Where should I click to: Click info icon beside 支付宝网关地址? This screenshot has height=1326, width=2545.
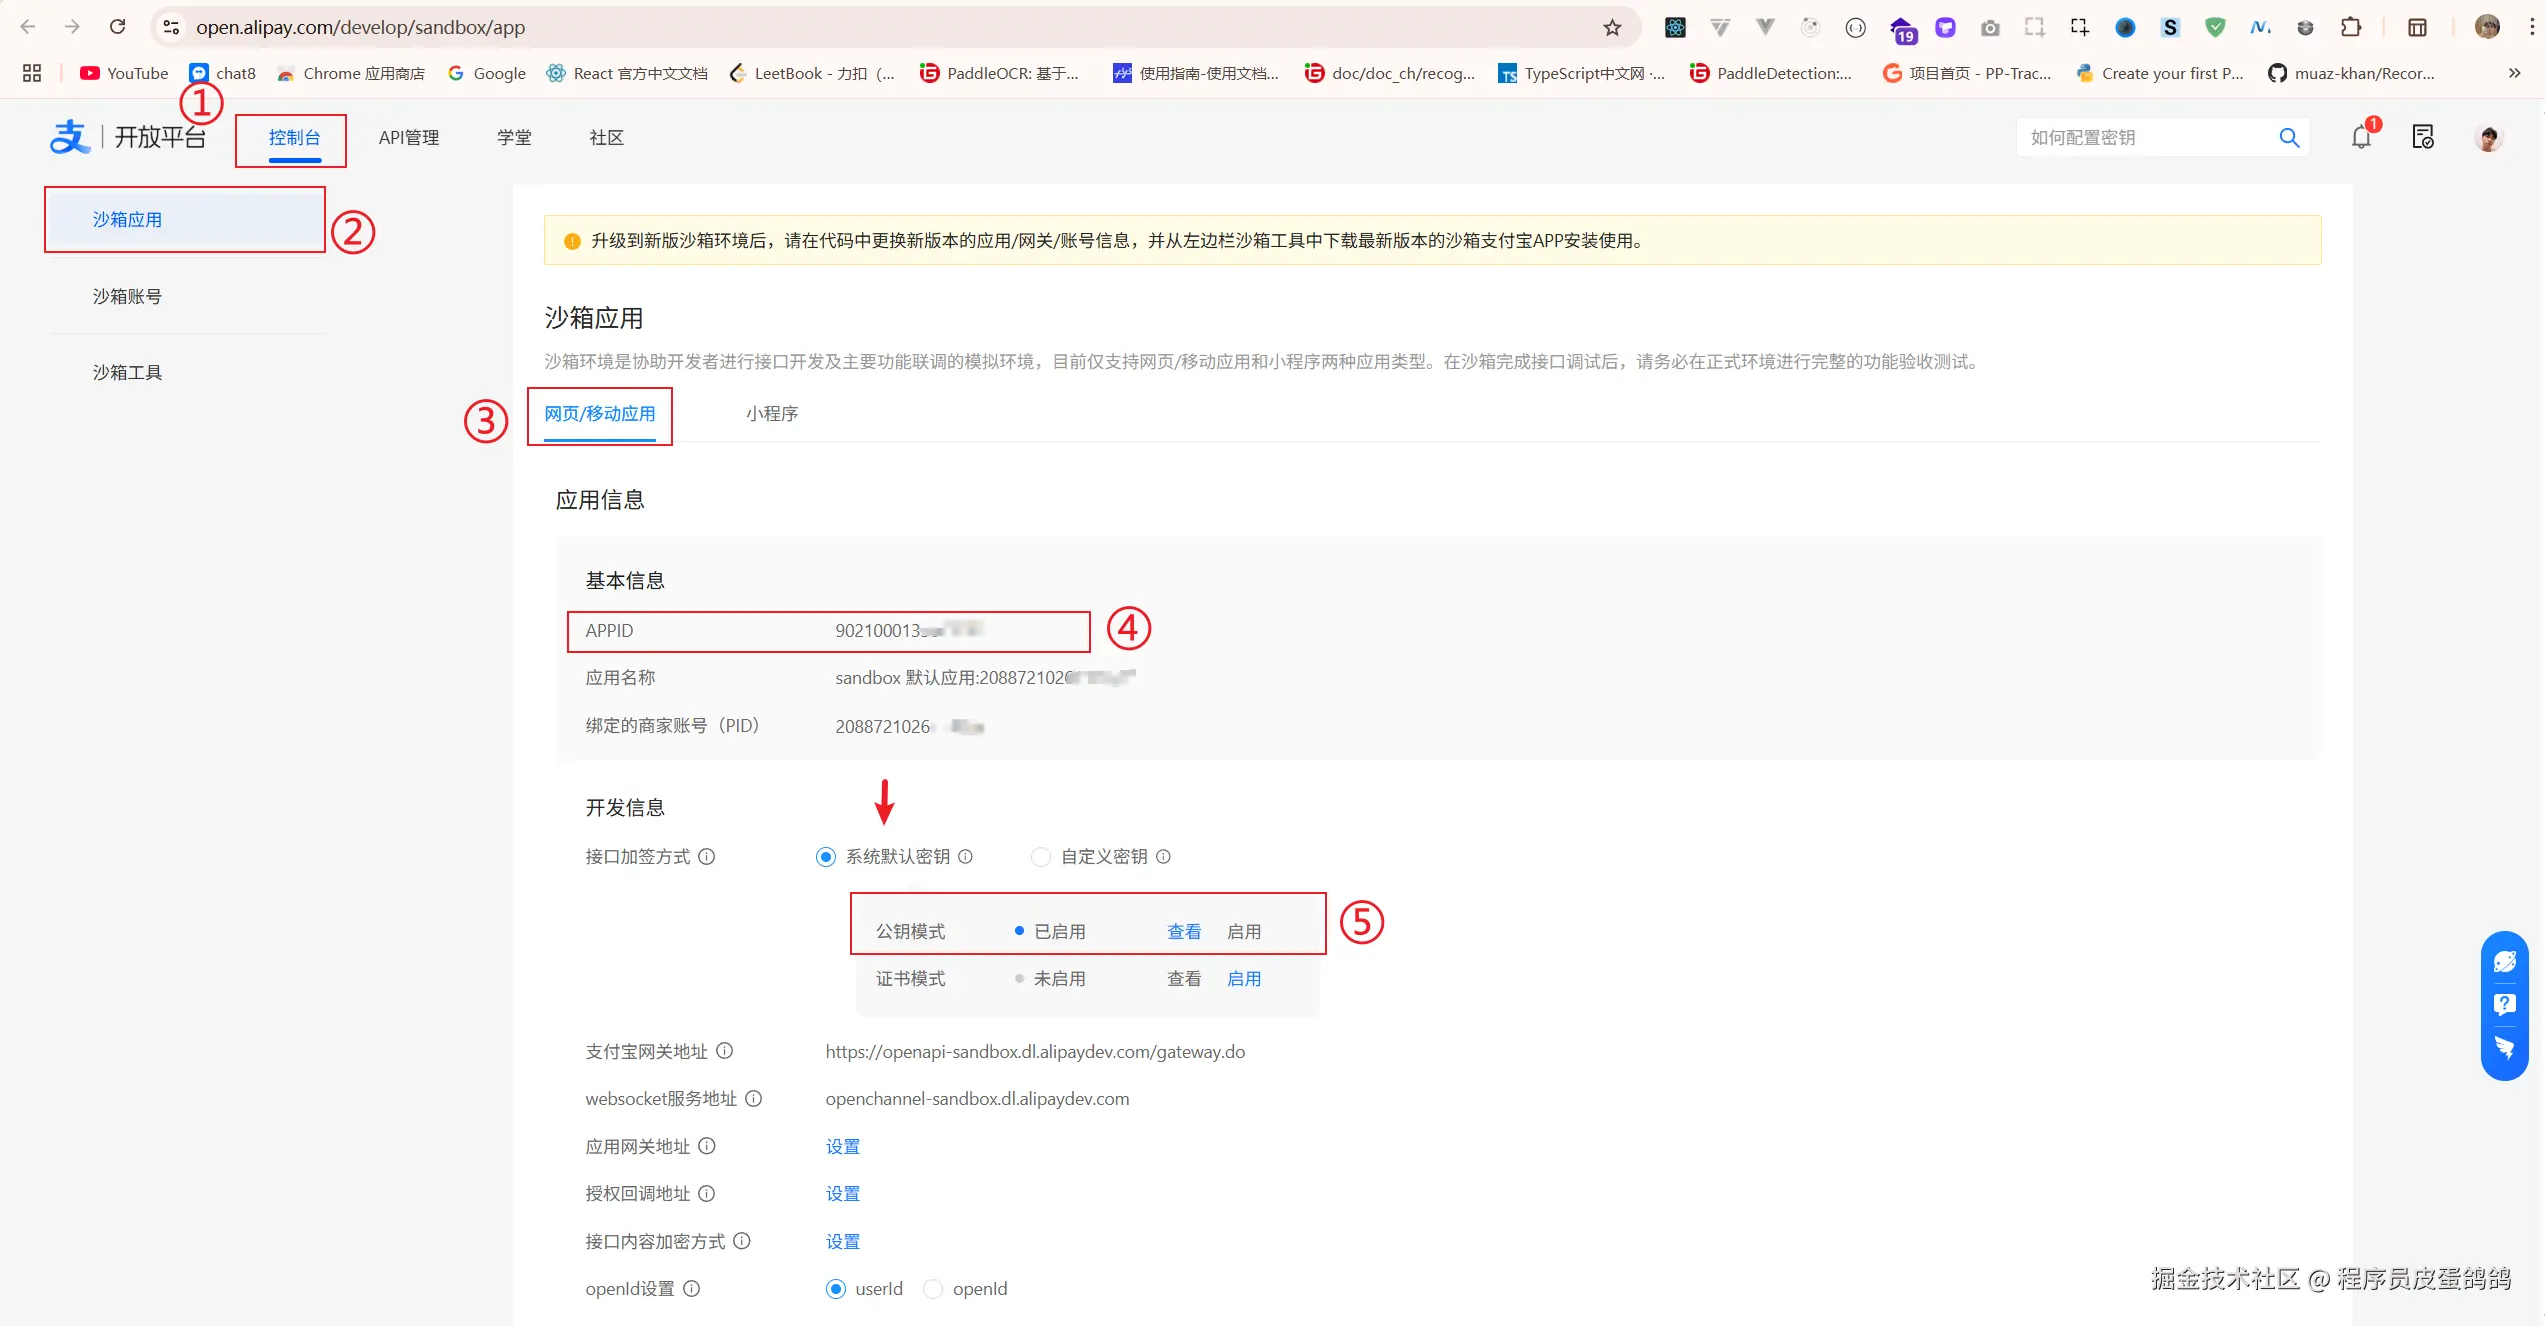(x=724, y=1051)
